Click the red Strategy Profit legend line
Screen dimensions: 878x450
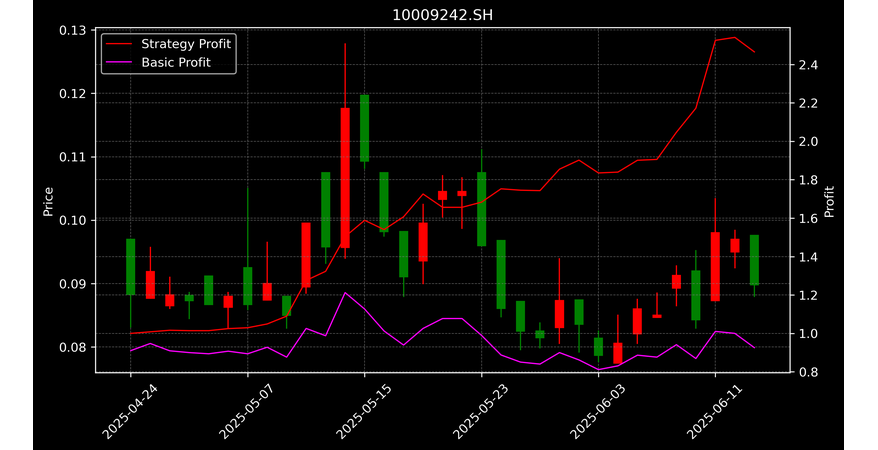(118, 44)
